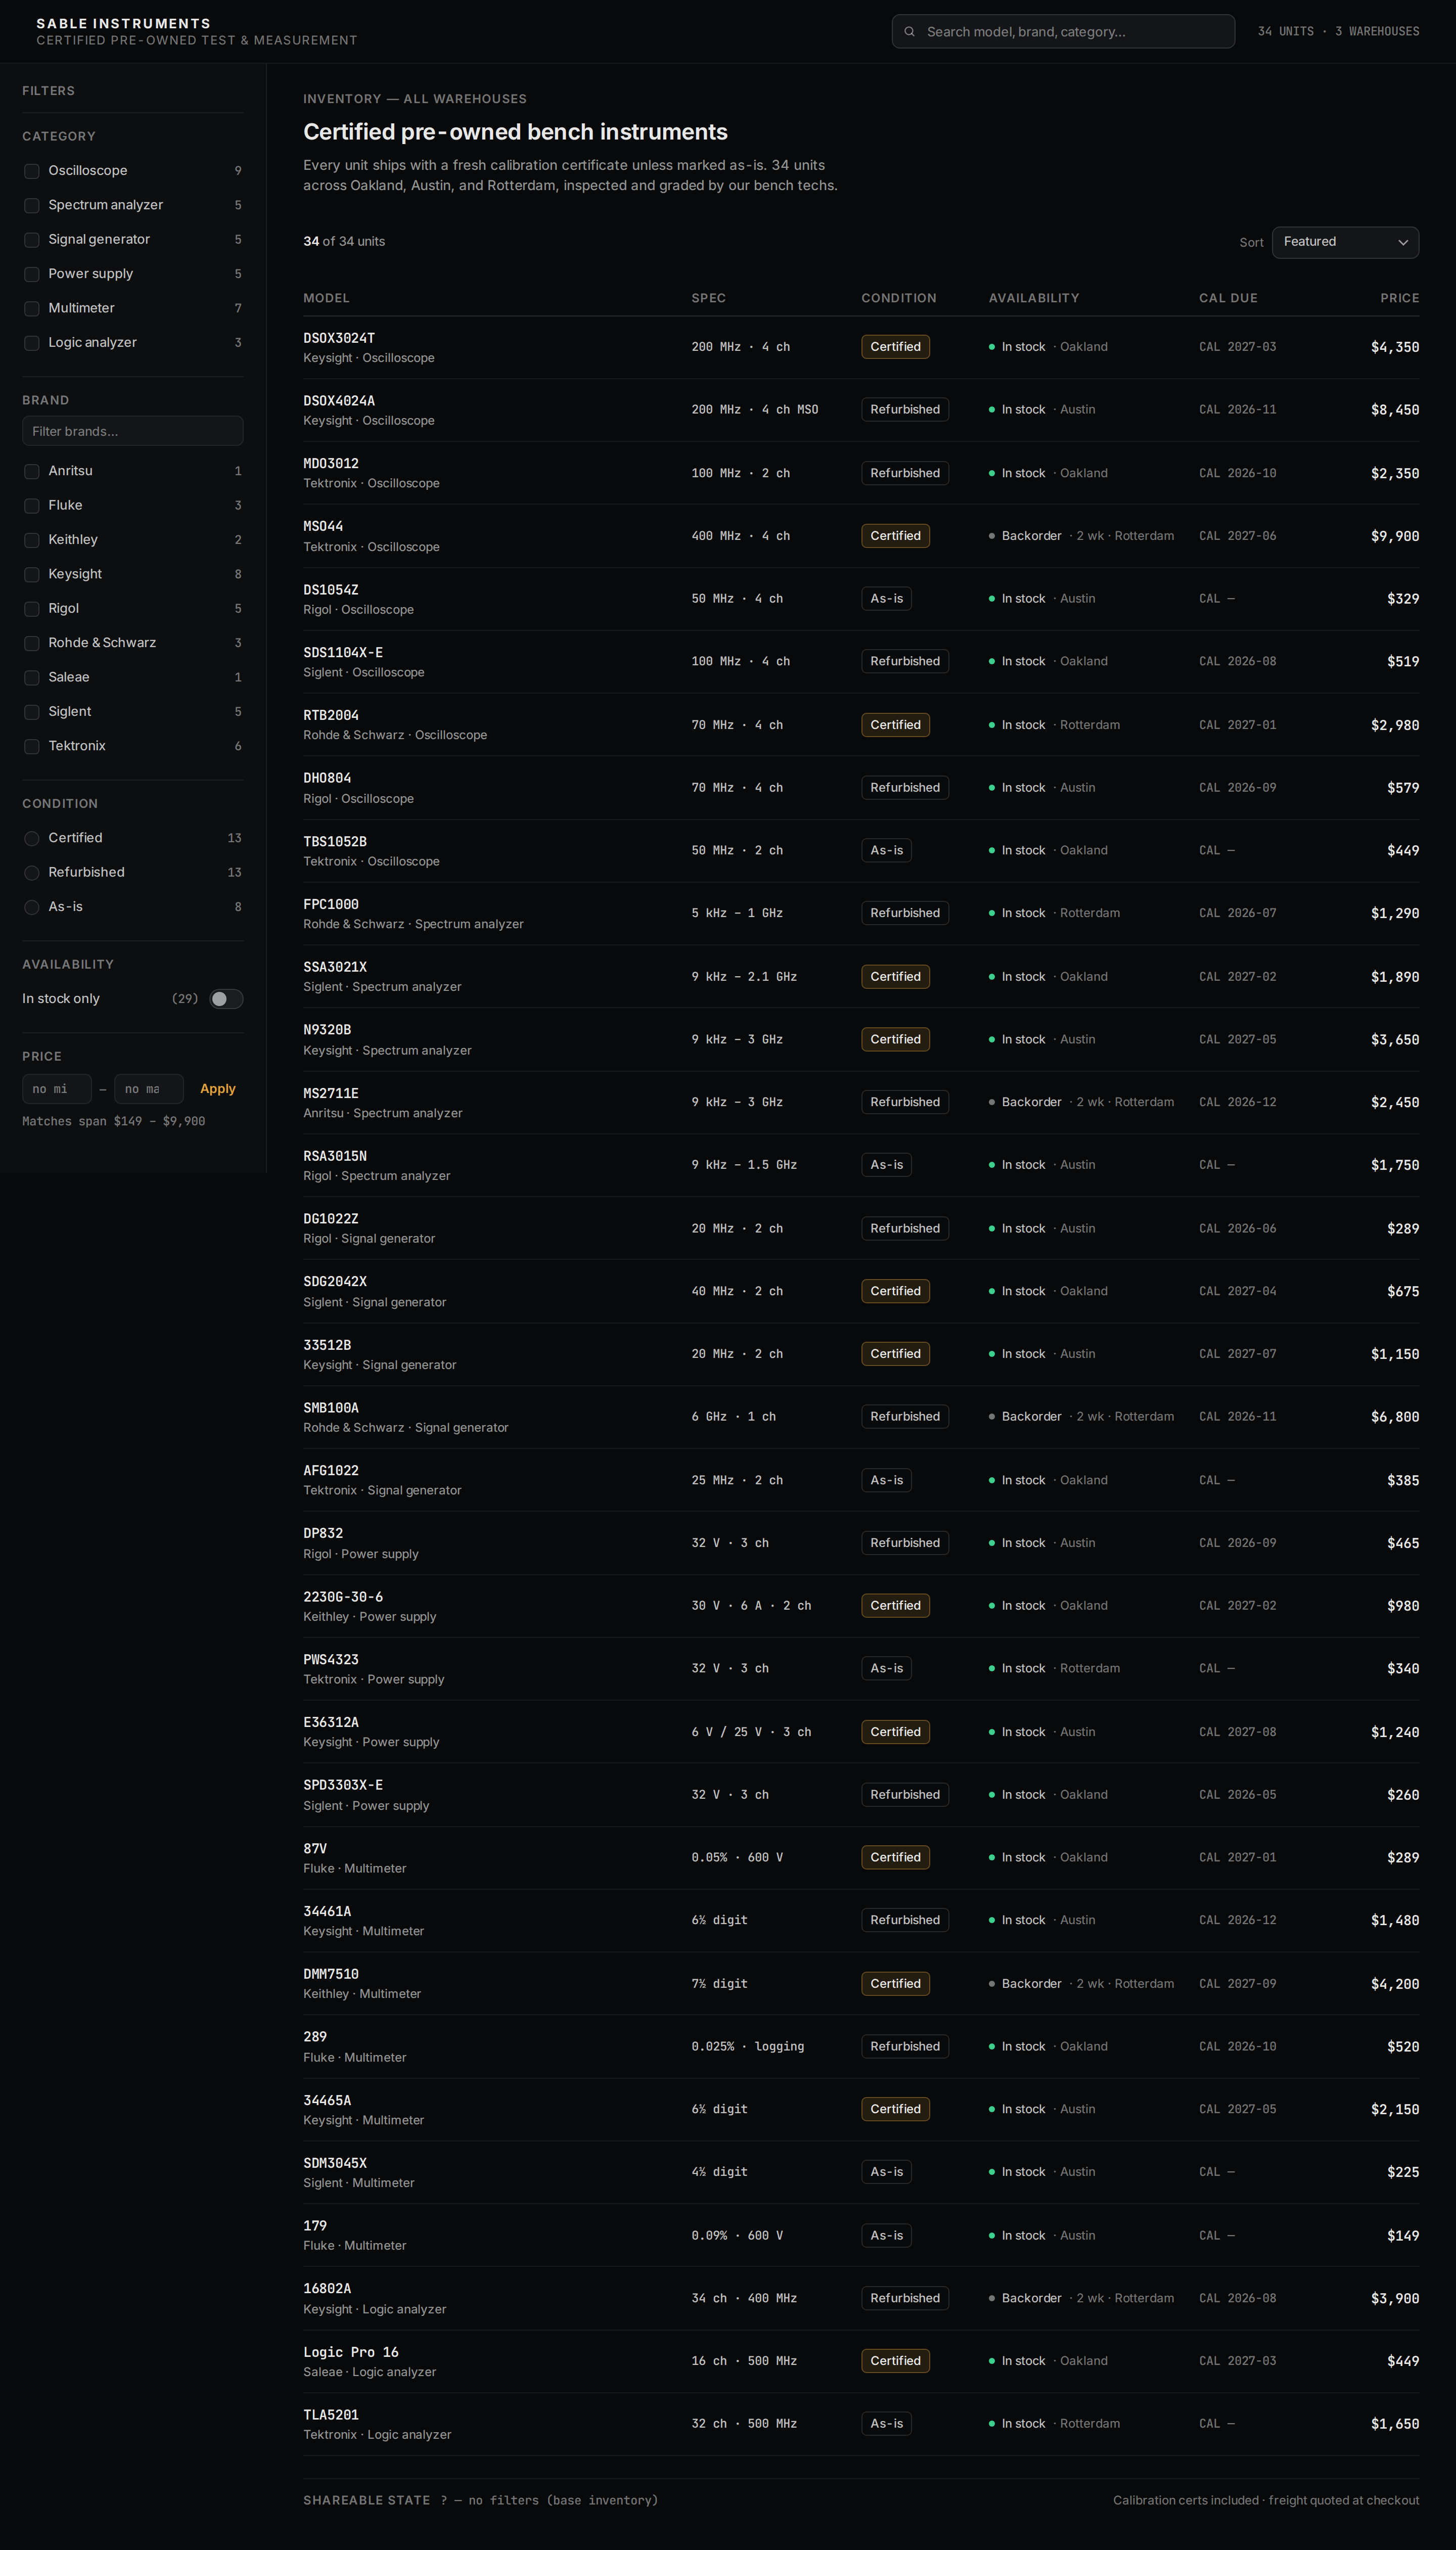Select the DS1054Z Rigol listing
The image size is (1456, 2550).
(861, 599)
